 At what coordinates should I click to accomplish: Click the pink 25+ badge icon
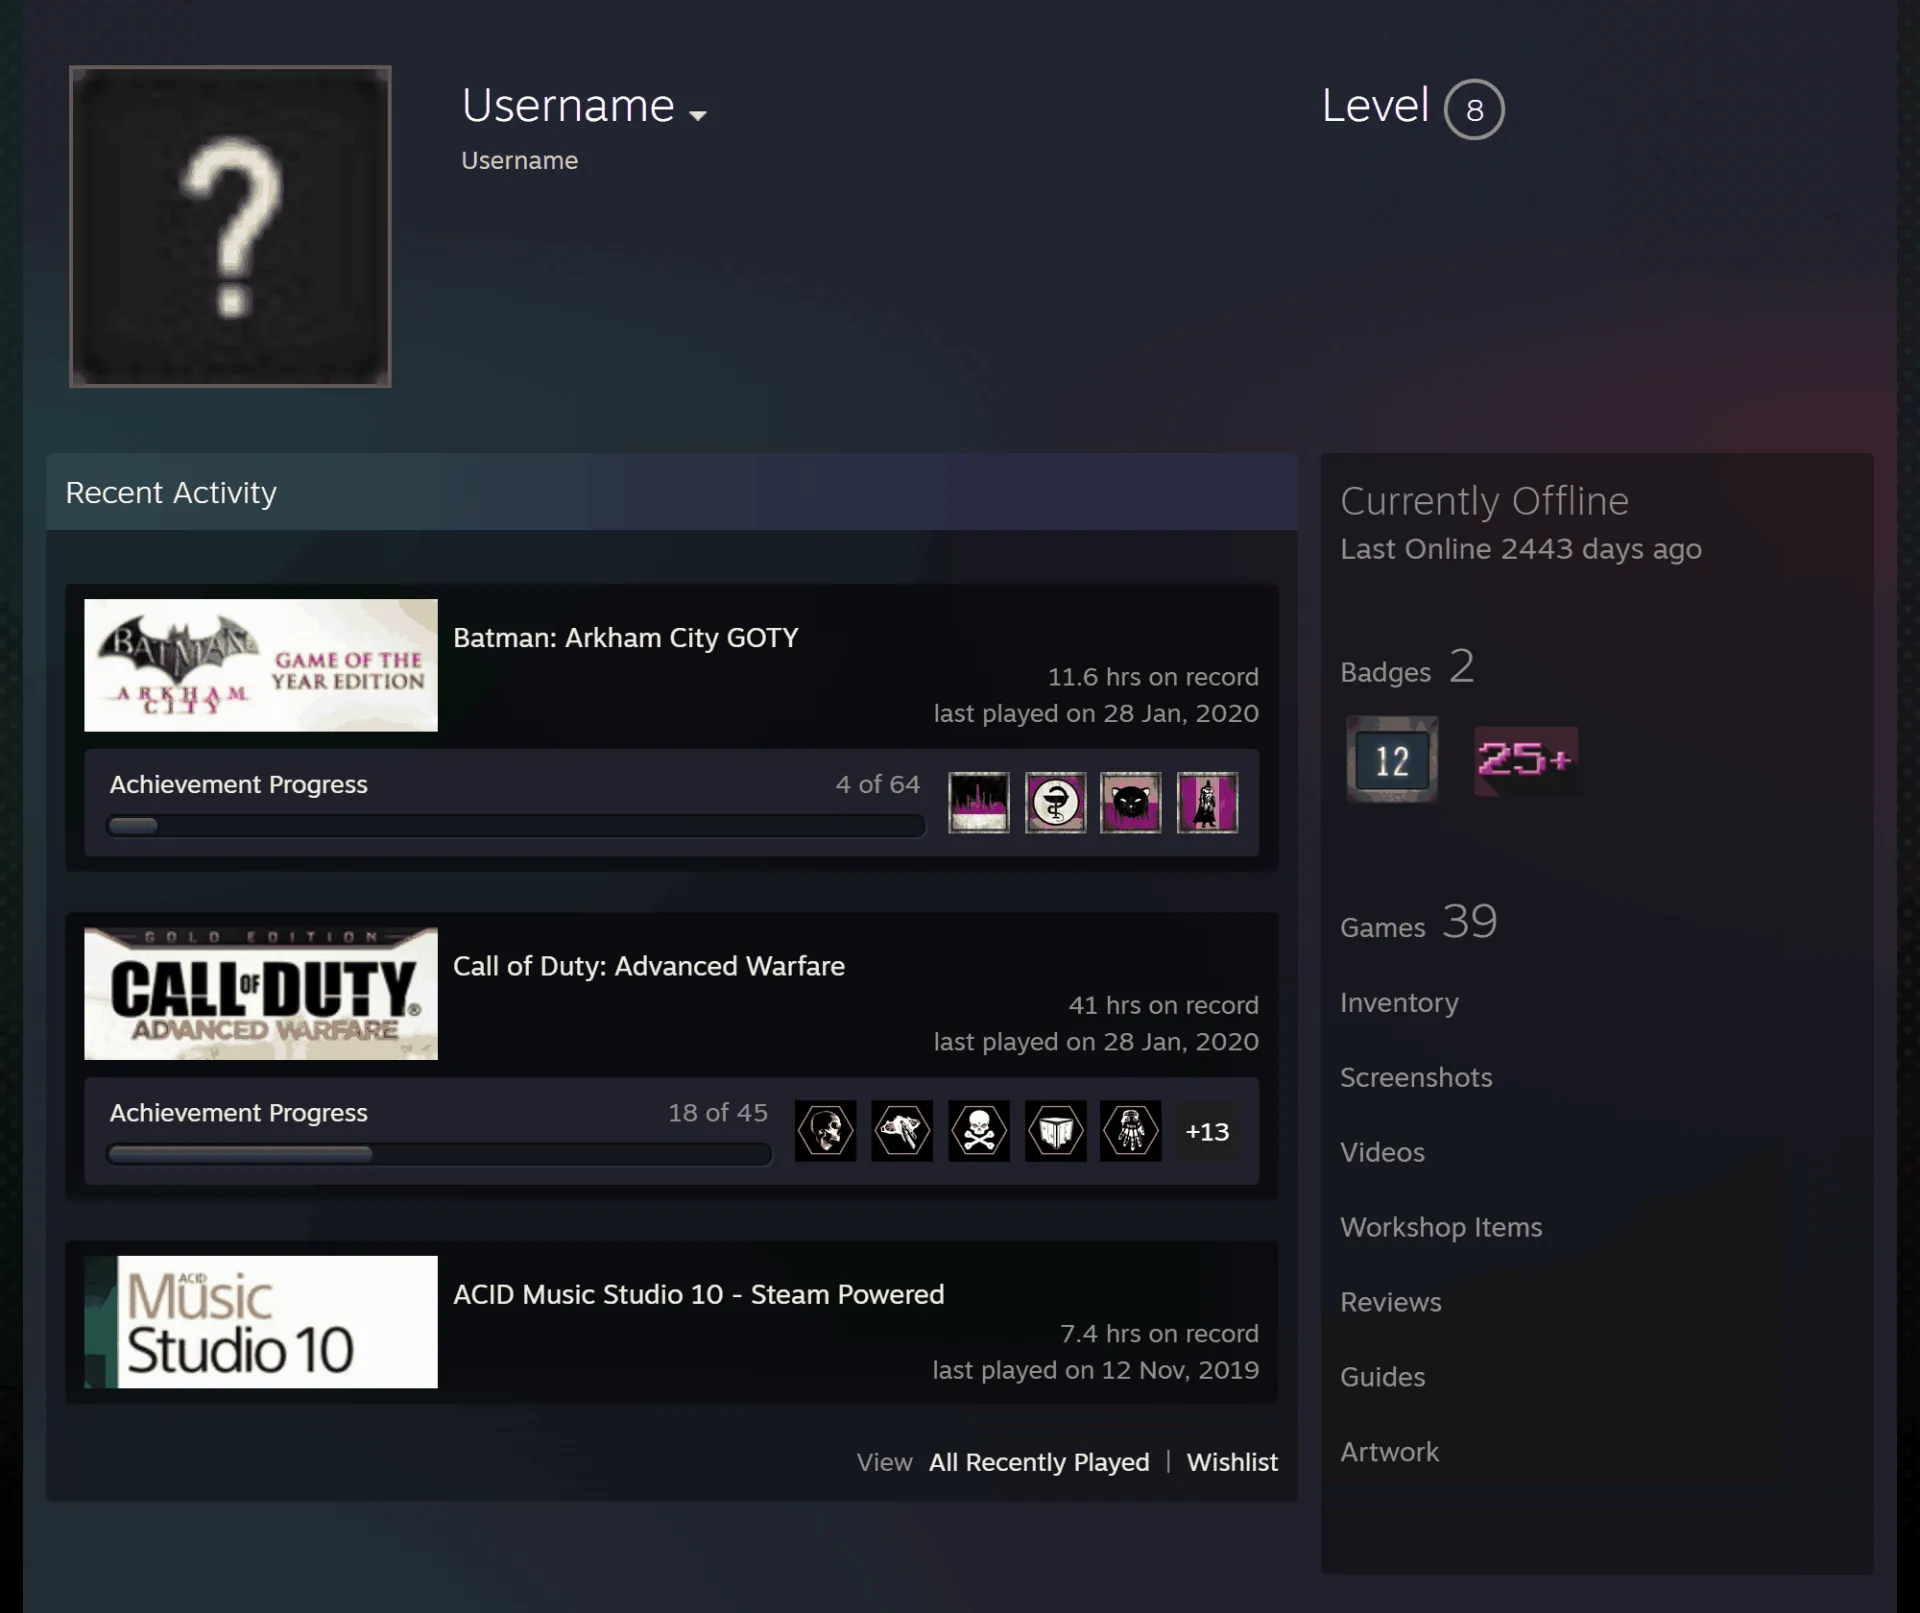[x=1525, y=760]
